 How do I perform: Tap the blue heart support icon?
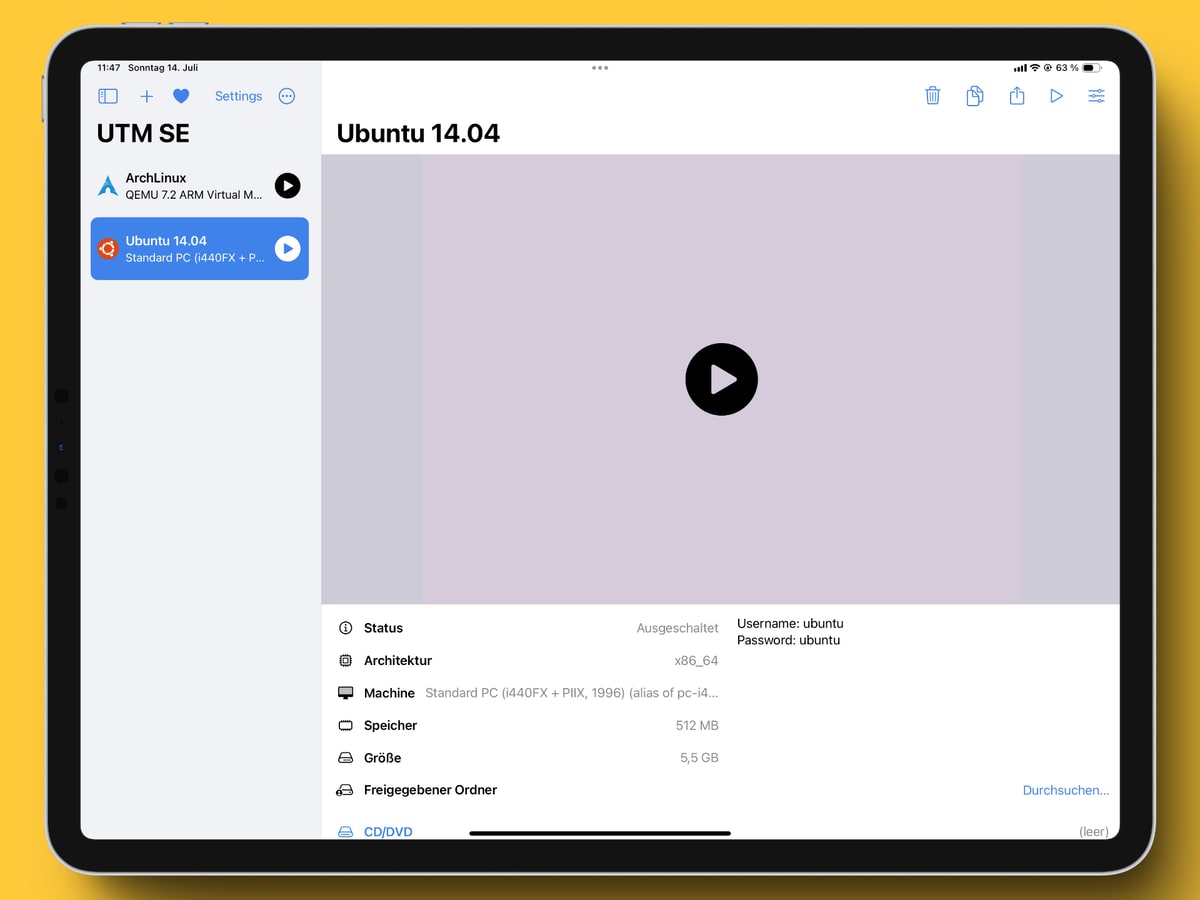coord(181,96)
